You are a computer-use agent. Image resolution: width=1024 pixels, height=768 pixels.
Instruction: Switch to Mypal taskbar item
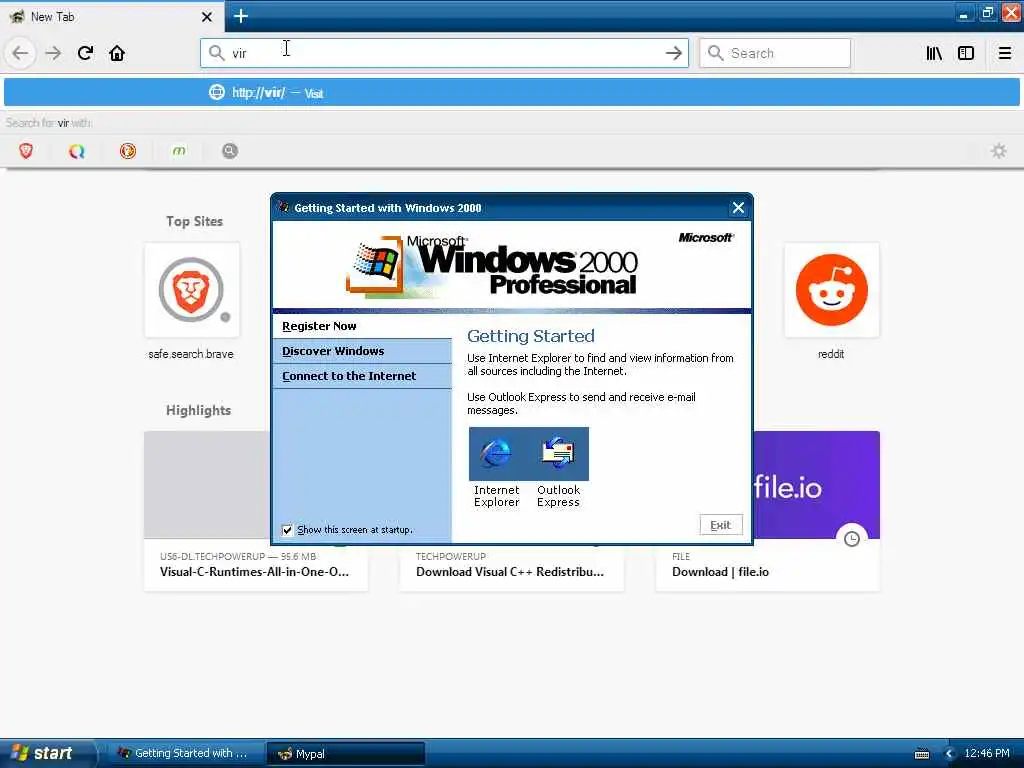click(x=346, y=754)
